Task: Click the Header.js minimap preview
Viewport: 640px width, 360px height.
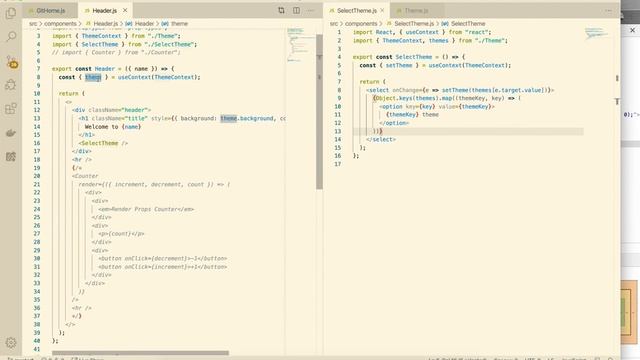Action: click(300, 45)
